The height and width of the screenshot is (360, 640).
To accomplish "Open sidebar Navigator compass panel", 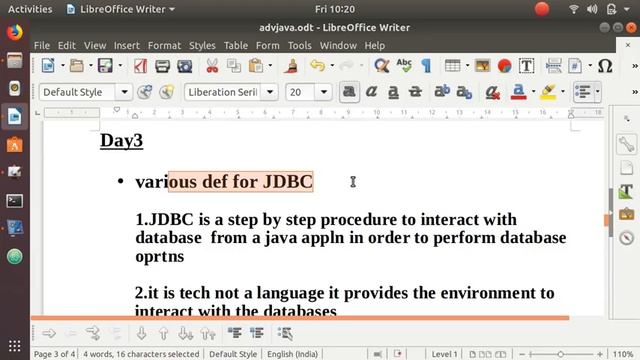I will (x=626, y=238).
